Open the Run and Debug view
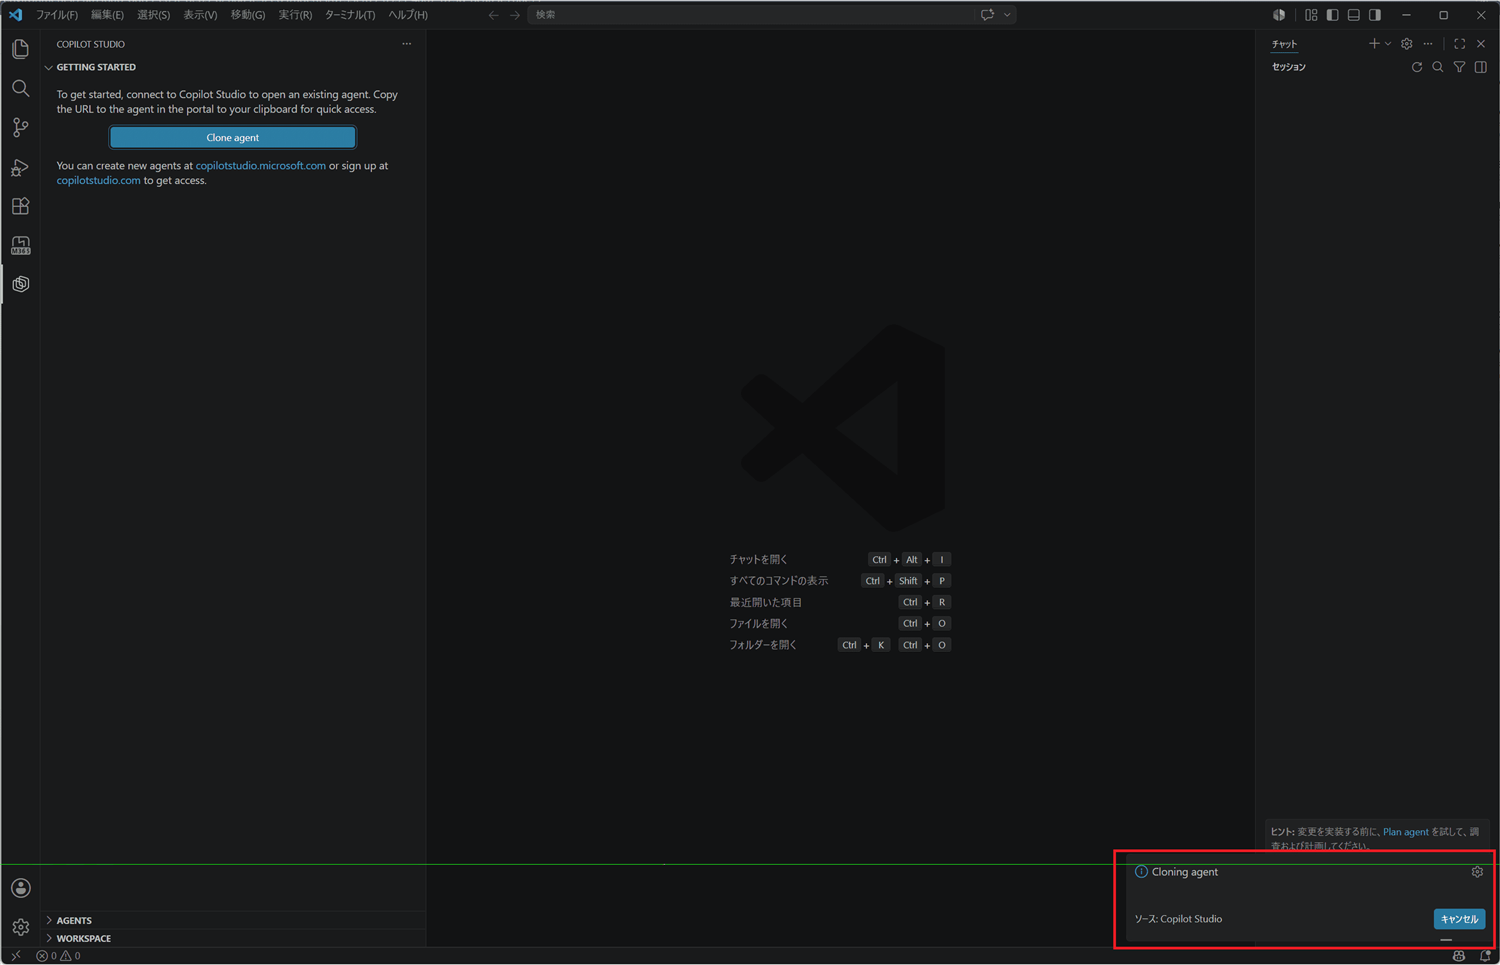The image size is (1500, 965). pyautogui.click(x=20, y=167)
